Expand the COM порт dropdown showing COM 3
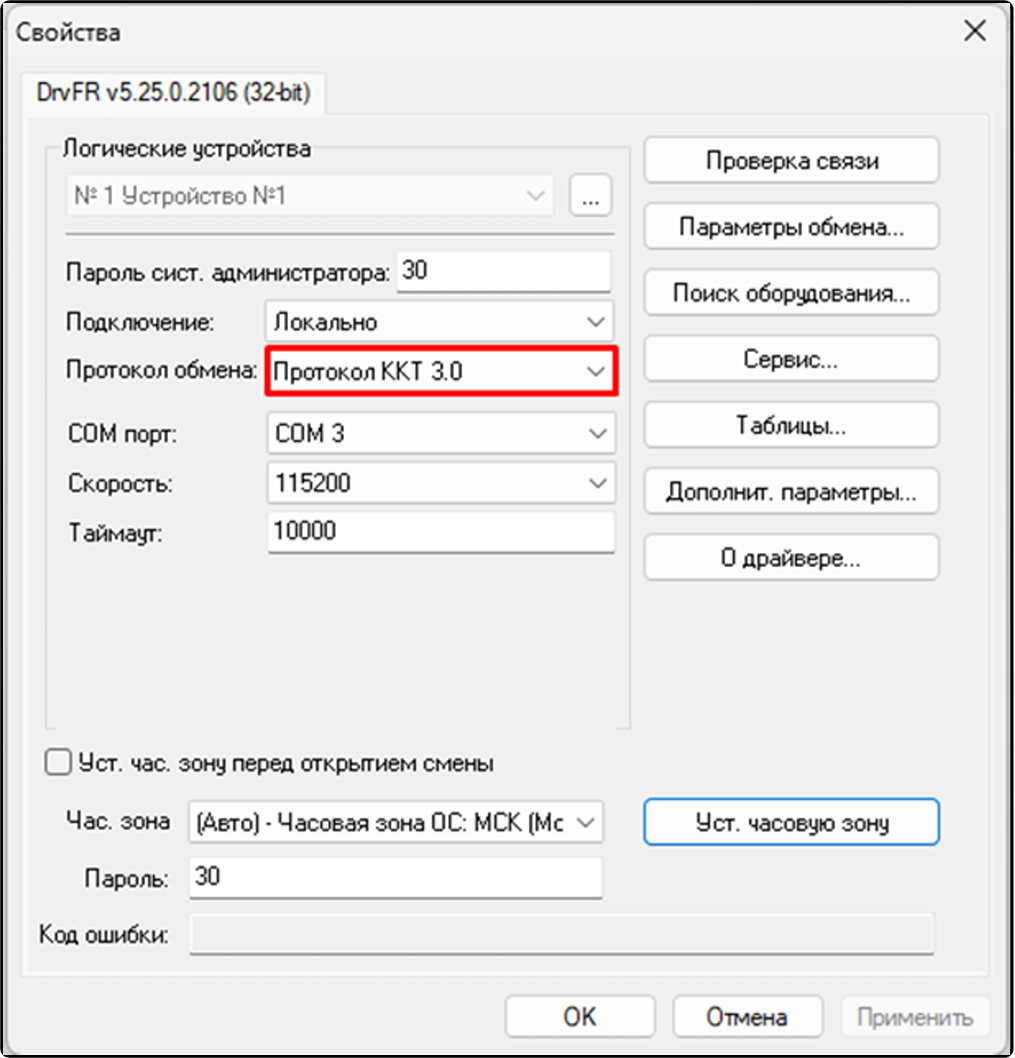This screenshot has height=1058, width=1015. (x=441, y=433)
